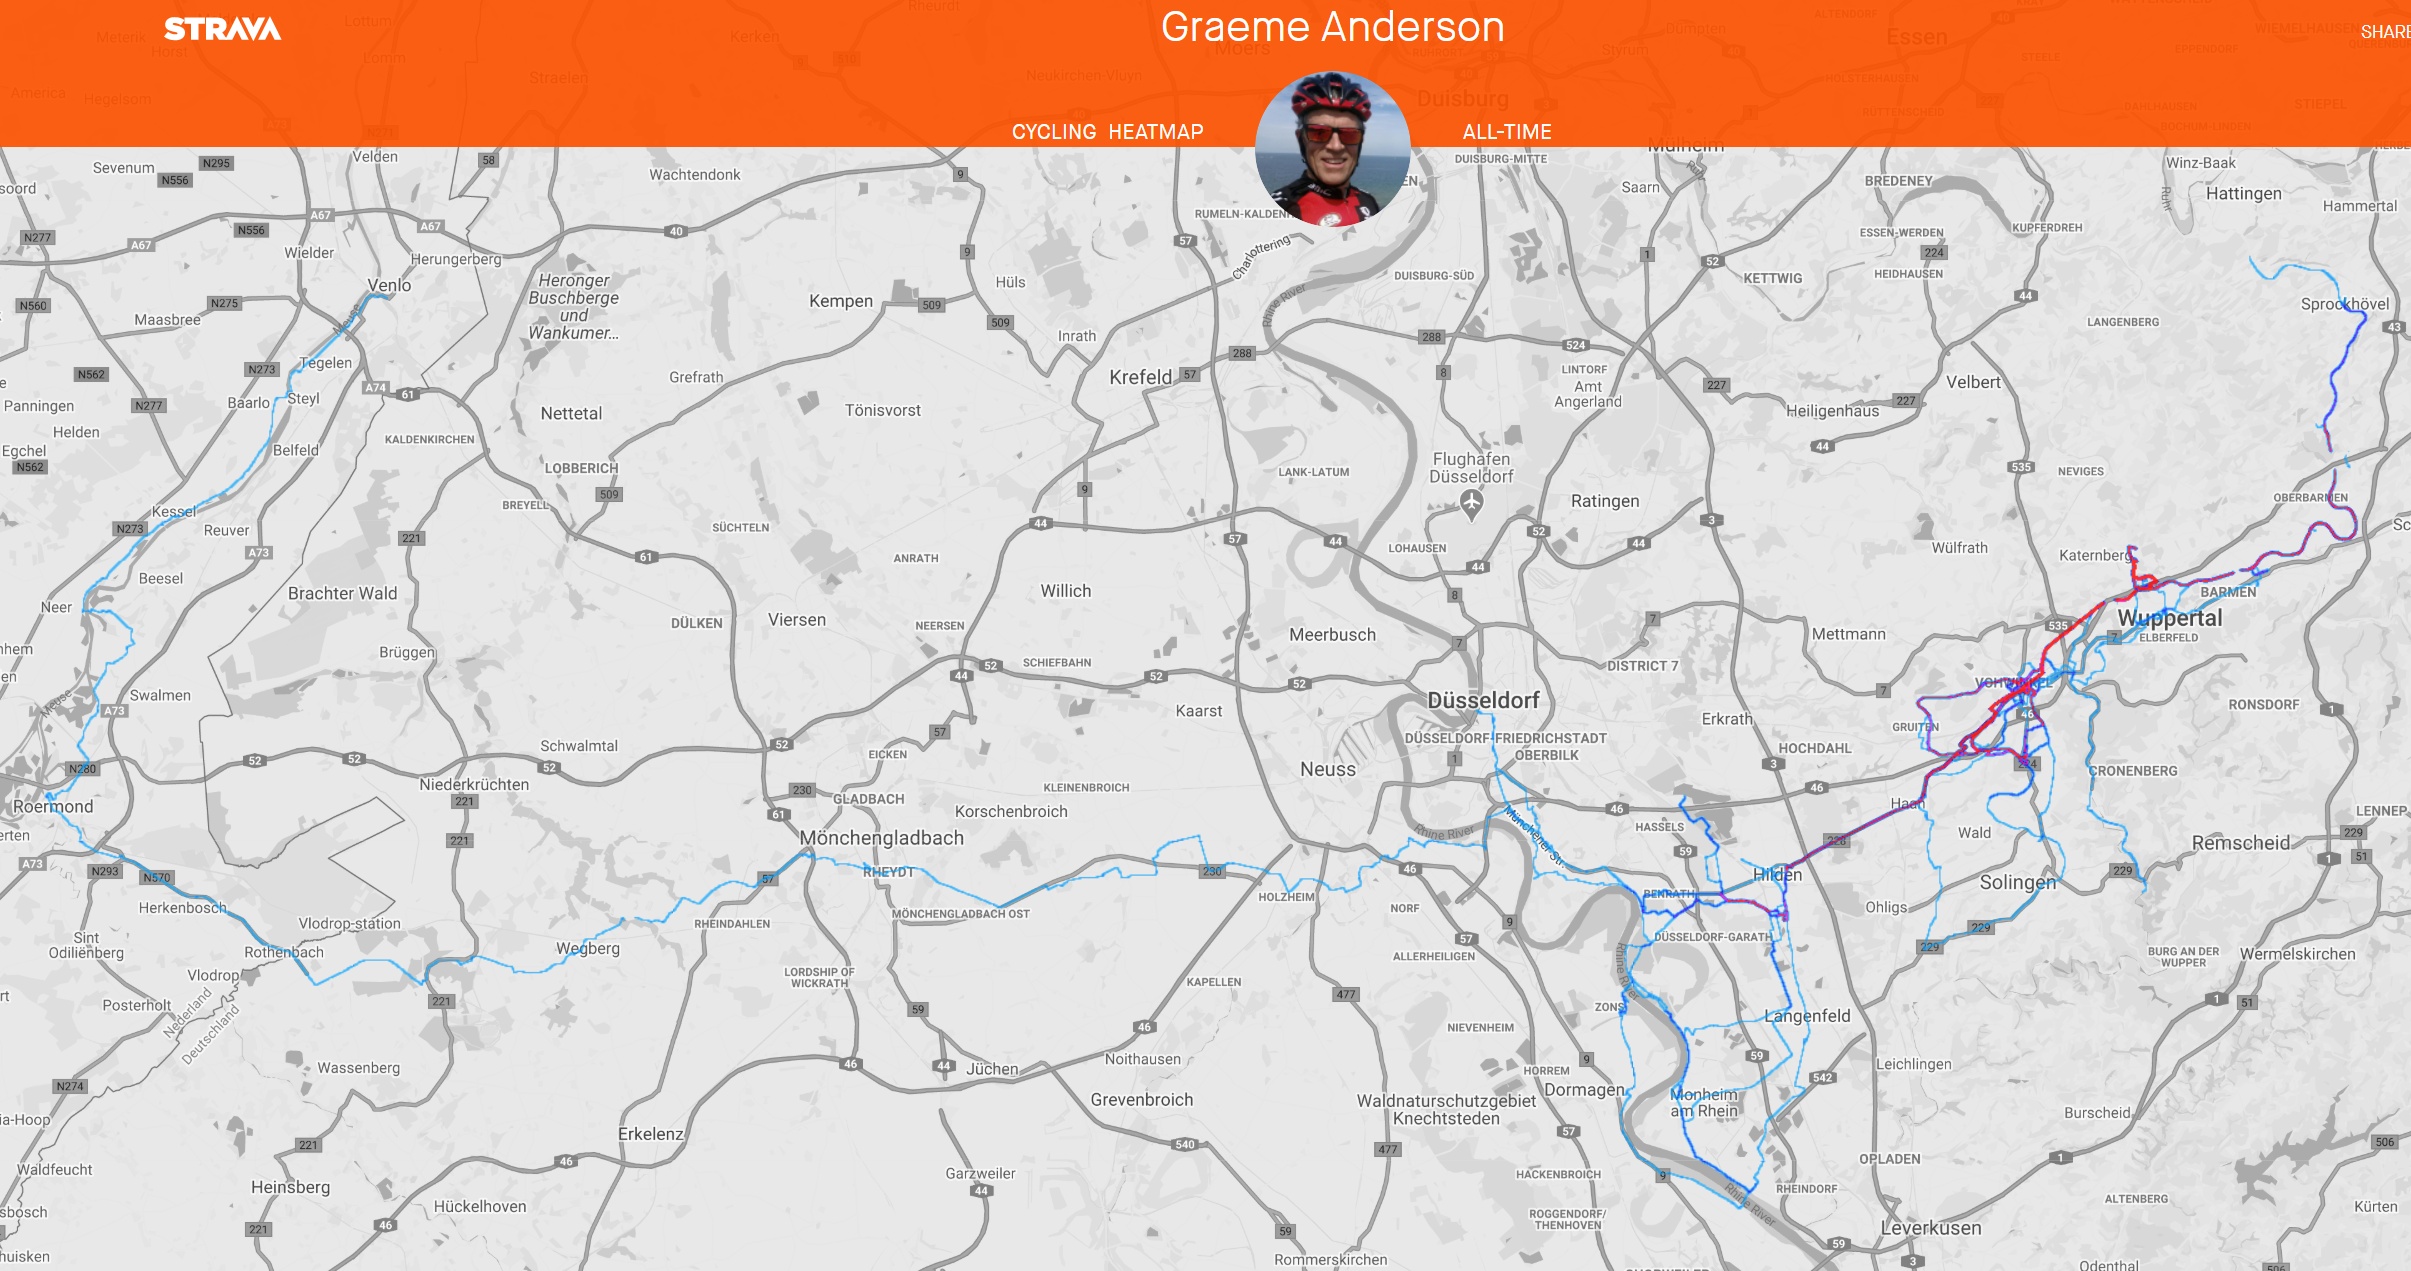Click the airport icon at Flughafen Düsseldorf
2411x1271 pixels.
pos(1471,506)
